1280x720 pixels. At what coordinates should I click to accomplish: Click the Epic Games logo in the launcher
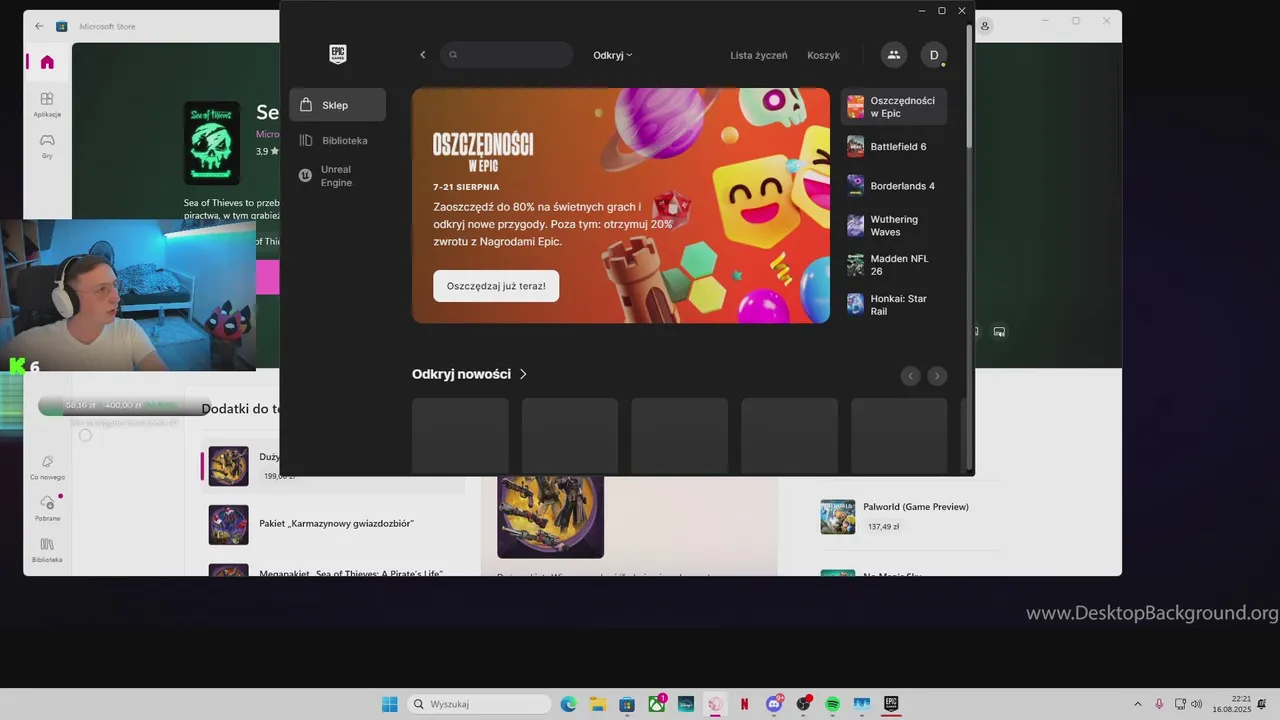coord(337,55)
